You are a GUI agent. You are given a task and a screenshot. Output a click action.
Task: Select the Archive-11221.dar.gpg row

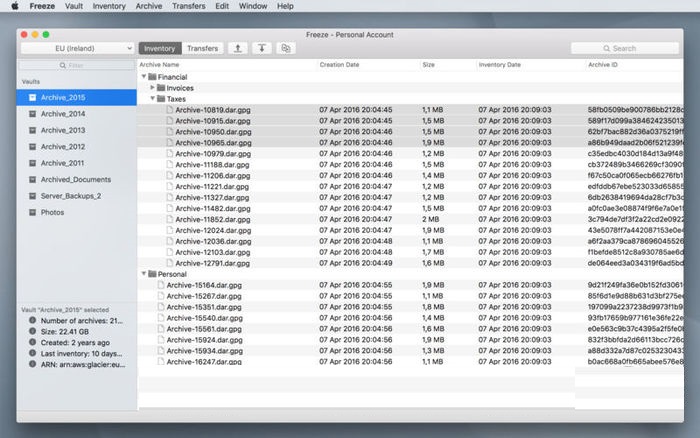pyautogui.click(x=410, y=186)
